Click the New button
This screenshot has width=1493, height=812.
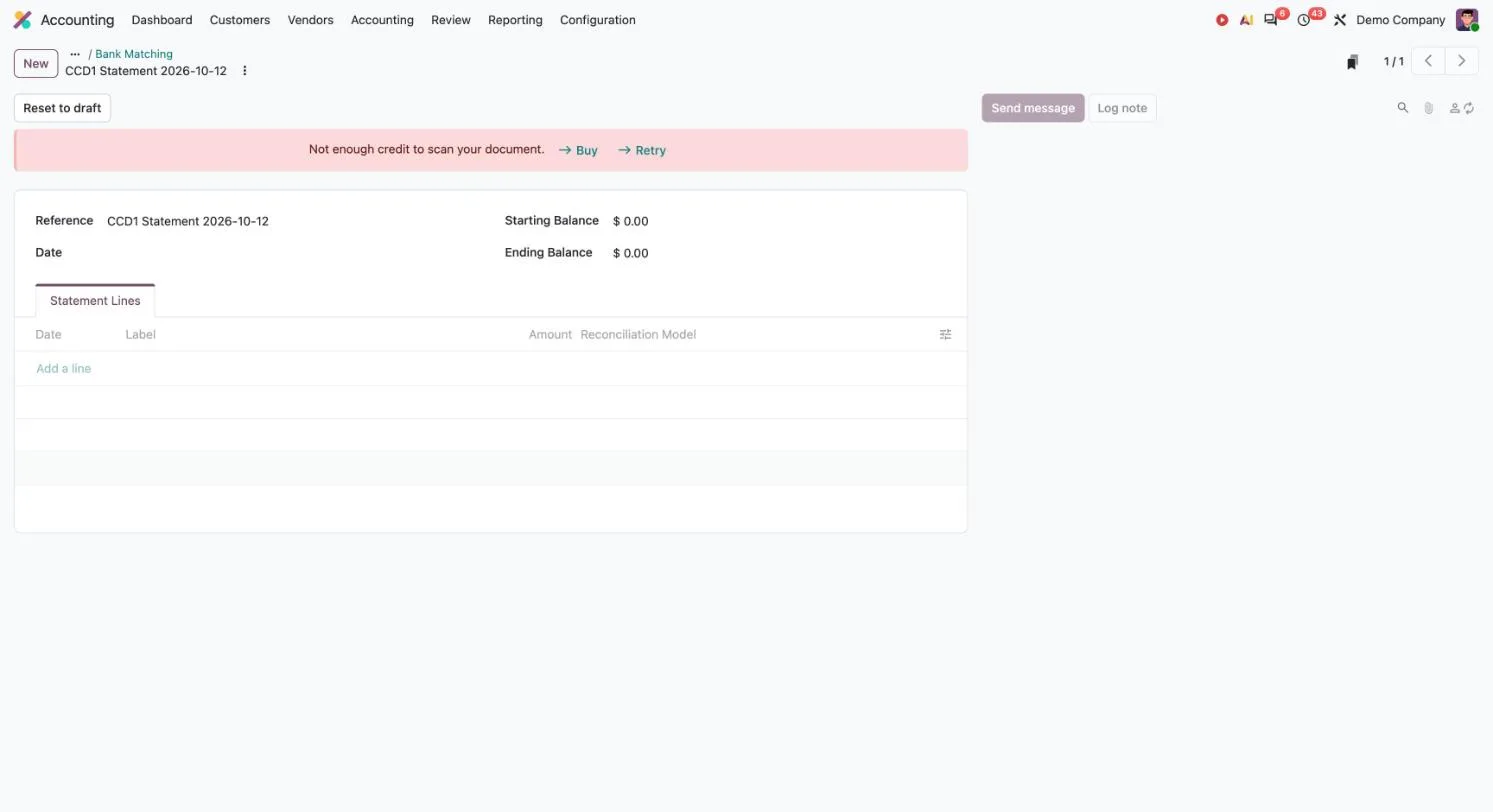pos(36,63)
